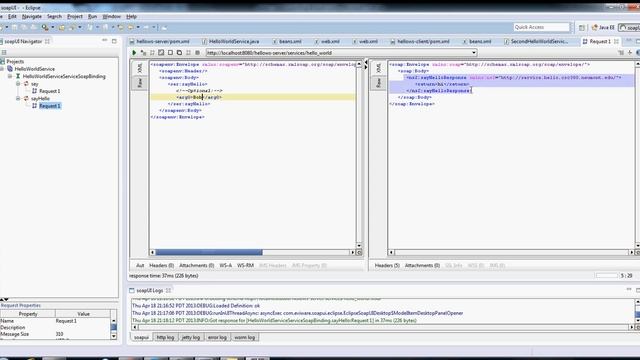Click the green Submit request play button
This screenshot has width=640, height=360.
pyautogui.click(x=134, y=53)
